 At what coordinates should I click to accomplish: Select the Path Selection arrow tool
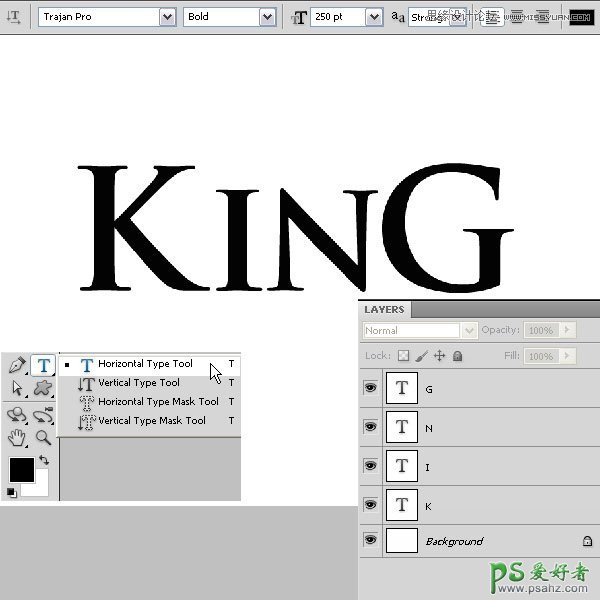[x=17, y=389]
